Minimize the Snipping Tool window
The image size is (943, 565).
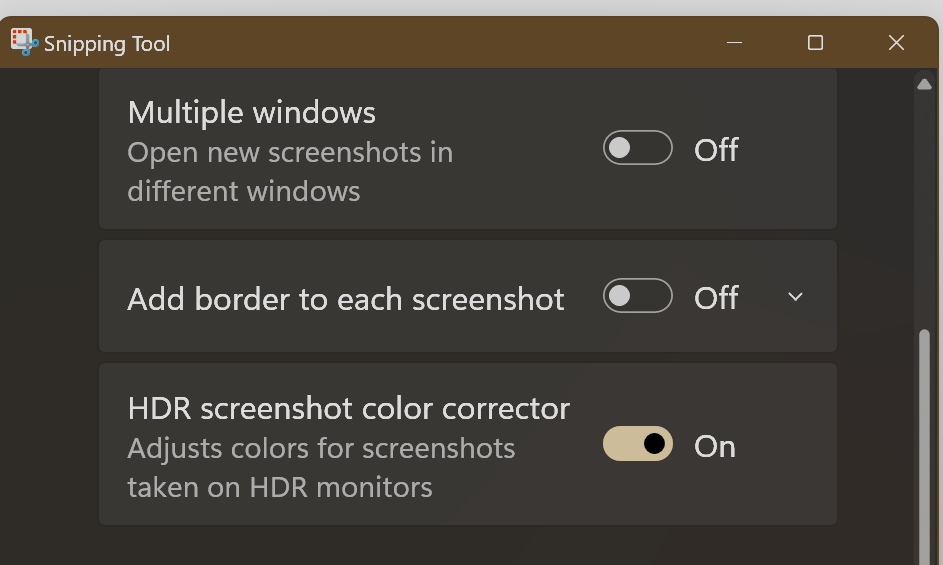pos(734,43)
